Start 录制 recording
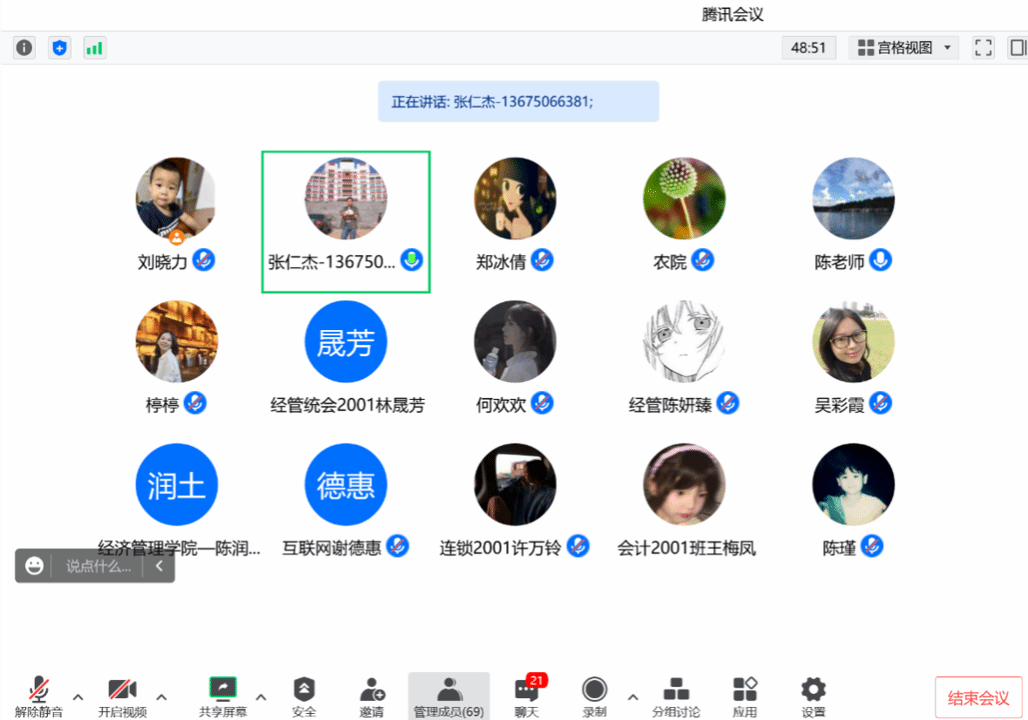The image size is (1028, 720). (595, 696)
